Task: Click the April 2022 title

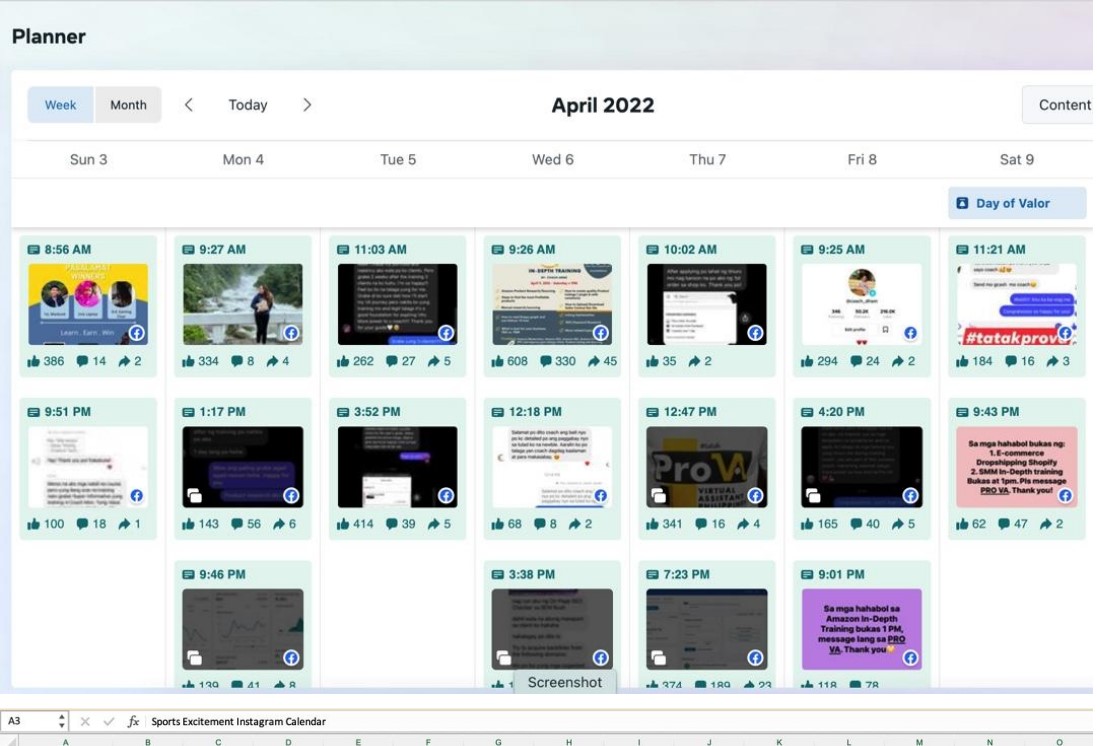Action: (602, 105)
